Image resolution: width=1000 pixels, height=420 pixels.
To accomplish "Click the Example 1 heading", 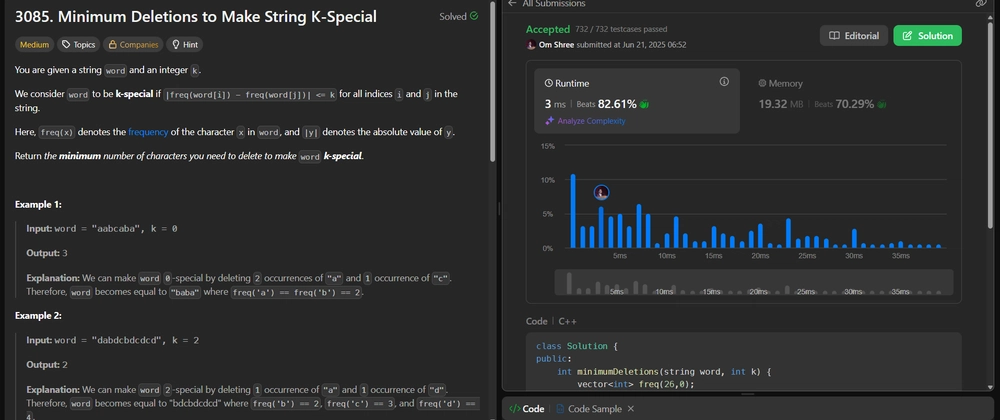I will pyautogui.click(x=38, y=205).
